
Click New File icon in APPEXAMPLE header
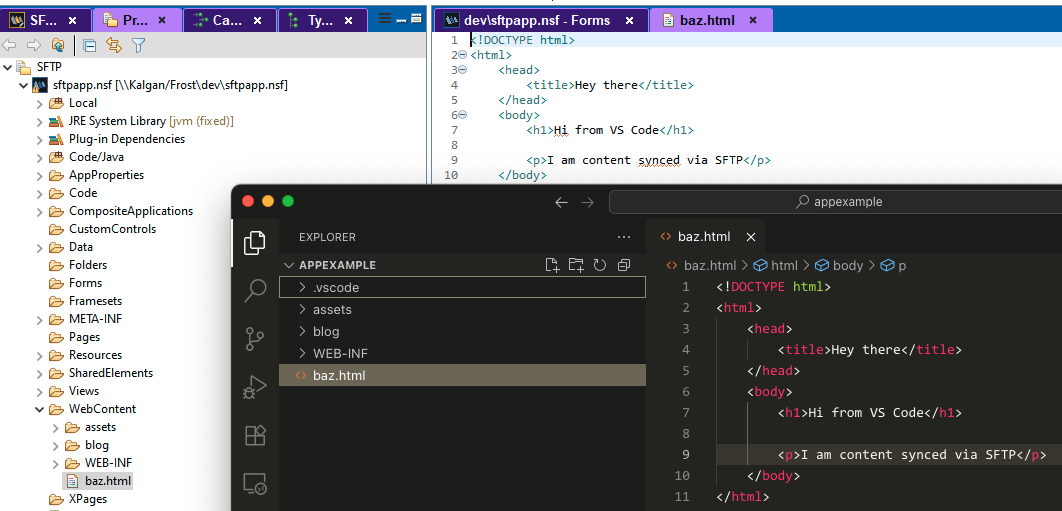pyautogui.click(x=552, y=265)
